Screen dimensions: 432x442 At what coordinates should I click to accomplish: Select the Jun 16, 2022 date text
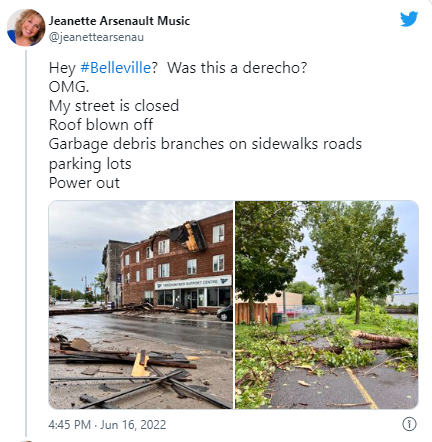coord(133,425)
